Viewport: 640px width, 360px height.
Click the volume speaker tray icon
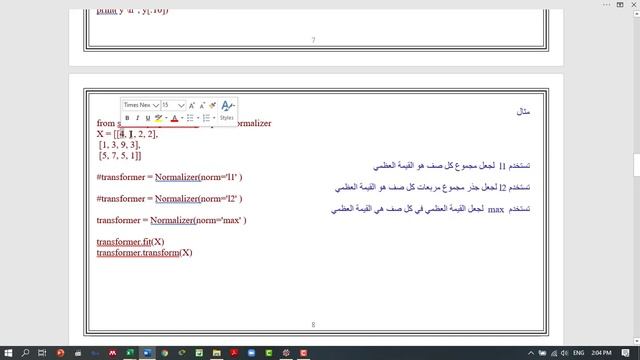tap(564, 353)
